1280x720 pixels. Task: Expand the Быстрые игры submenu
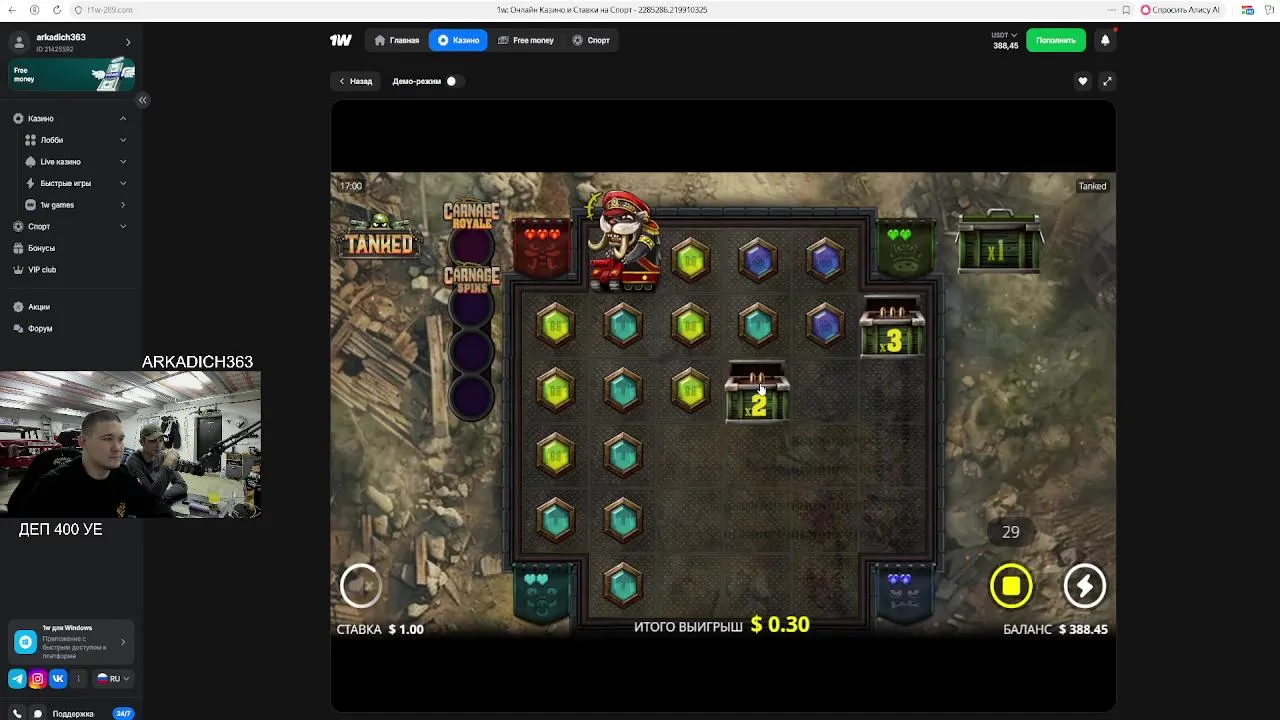click(123, 183)
